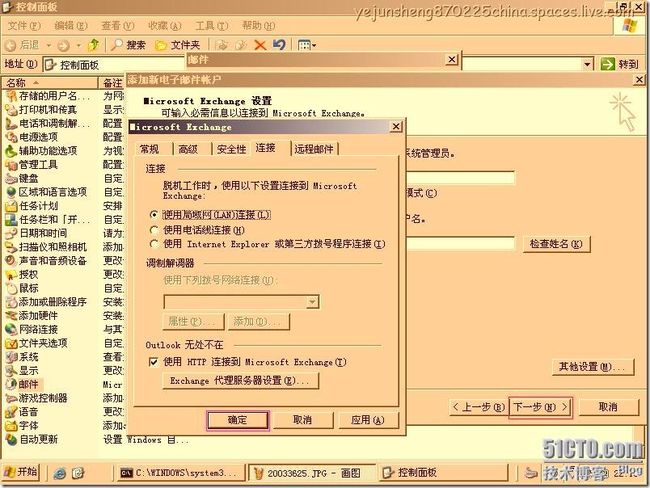
Task: Select the 键盘 icon
Action: click(11, 178)
